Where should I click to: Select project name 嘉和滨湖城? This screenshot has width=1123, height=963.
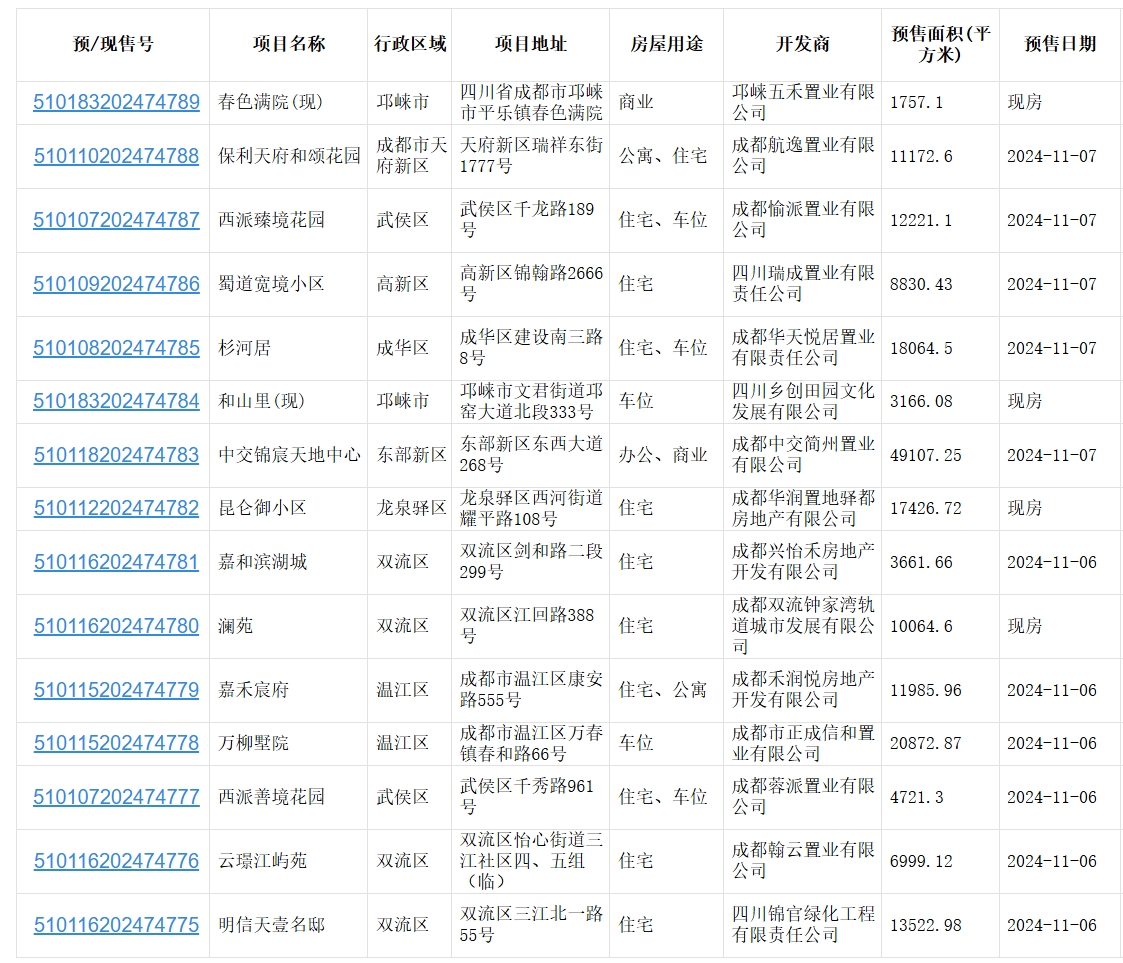(262, 562)
